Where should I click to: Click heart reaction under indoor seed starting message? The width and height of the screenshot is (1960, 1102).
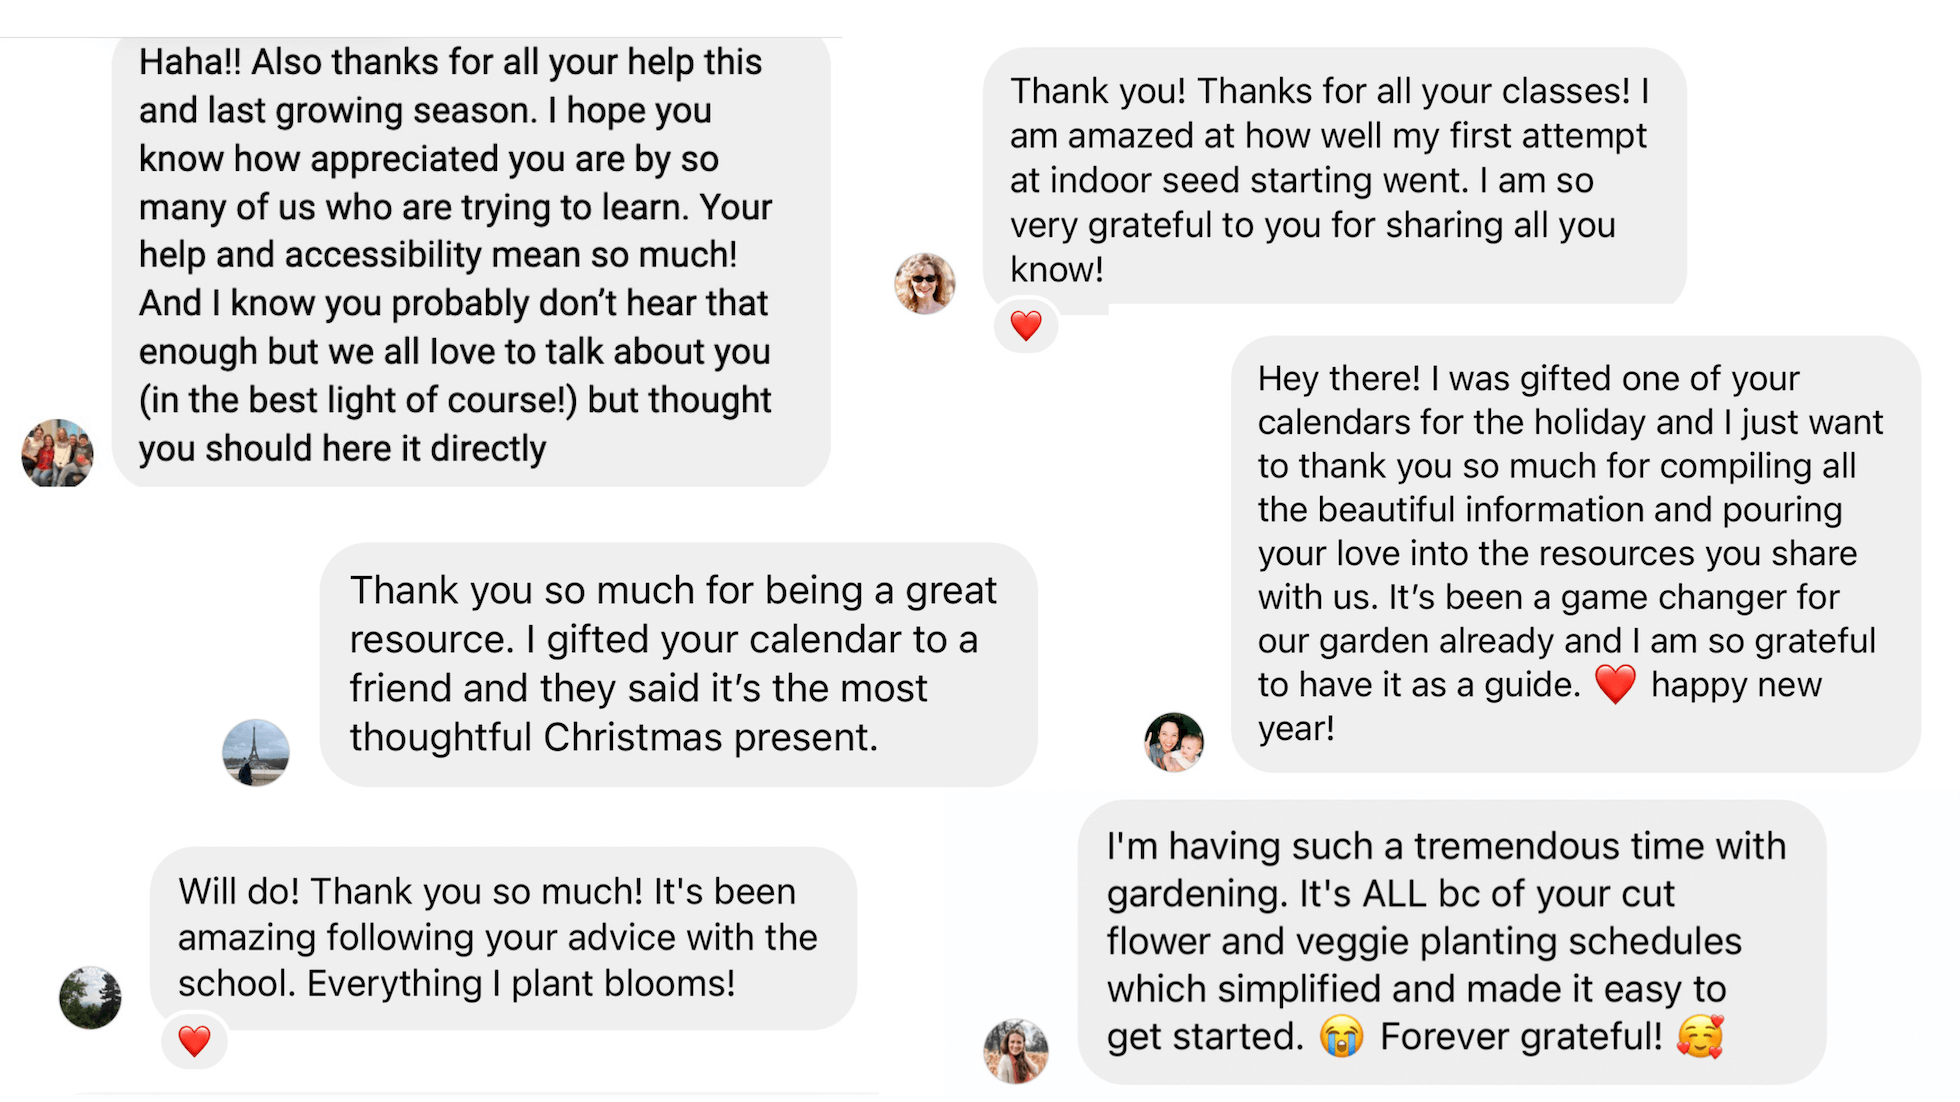tap(1026, 325)
